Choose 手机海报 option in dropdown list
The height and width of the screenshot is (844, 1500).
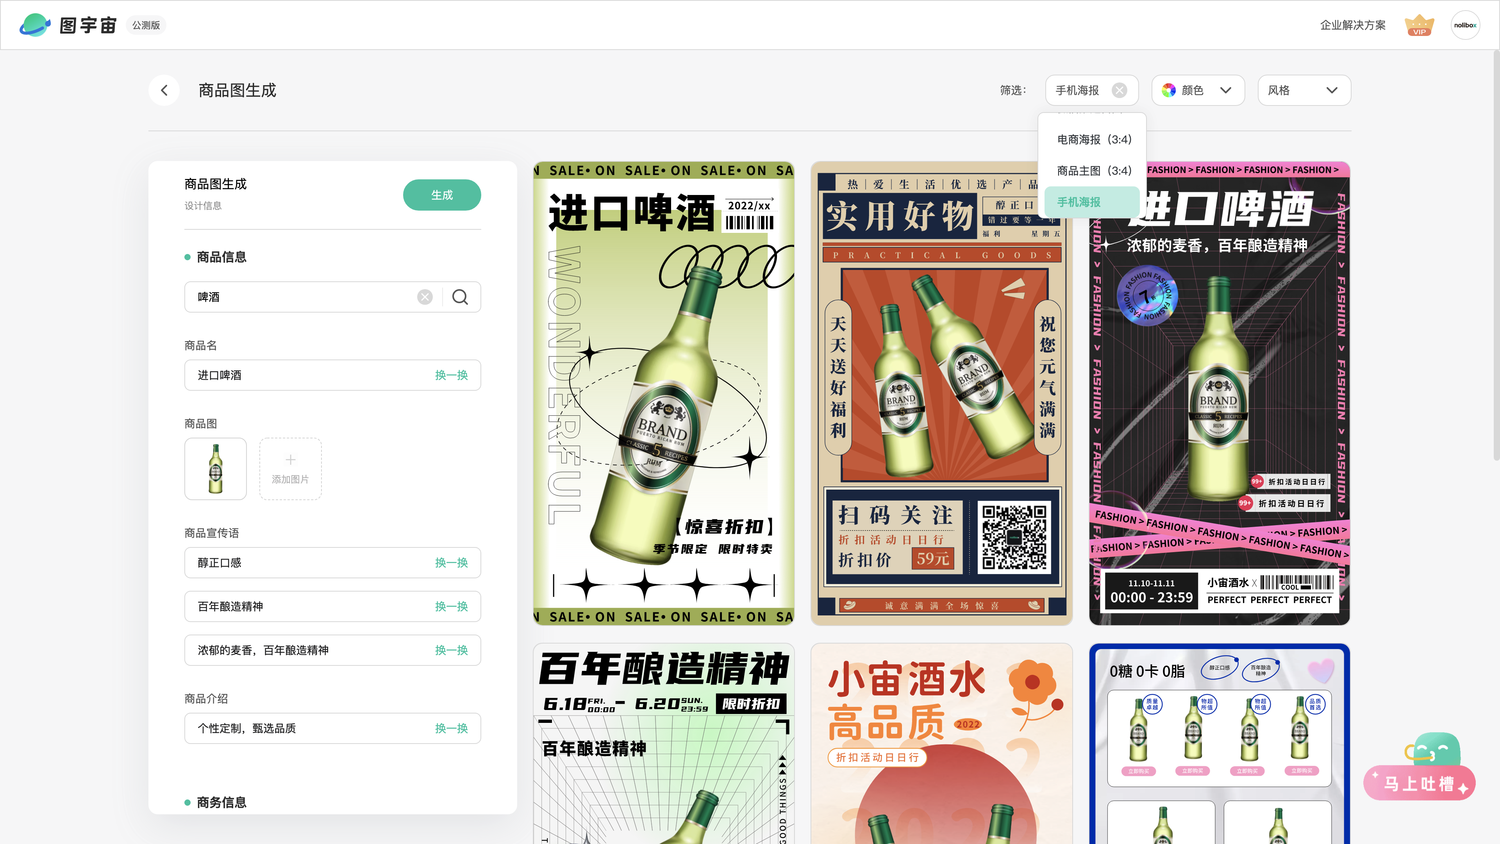click(1093, 202)
